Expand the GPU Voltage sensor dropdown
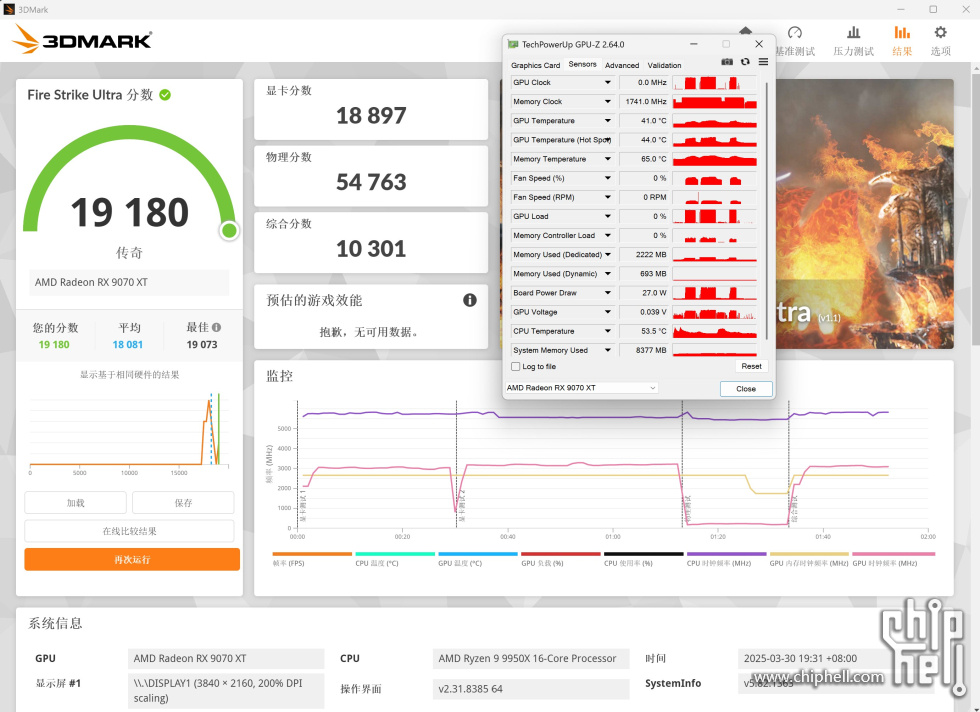The height and width of the screenshot is (712, 980). [608, 312]
